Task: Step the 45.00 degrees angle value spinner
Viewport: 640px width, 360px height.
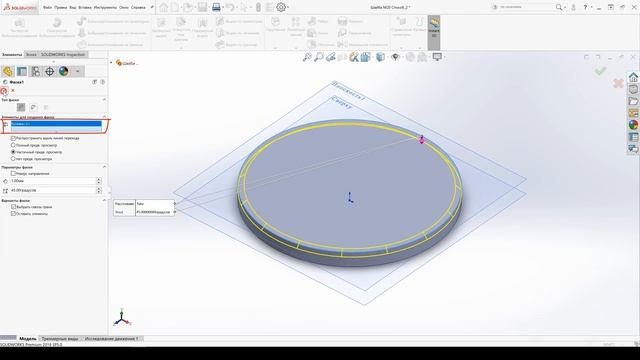Action: point(99,190)
